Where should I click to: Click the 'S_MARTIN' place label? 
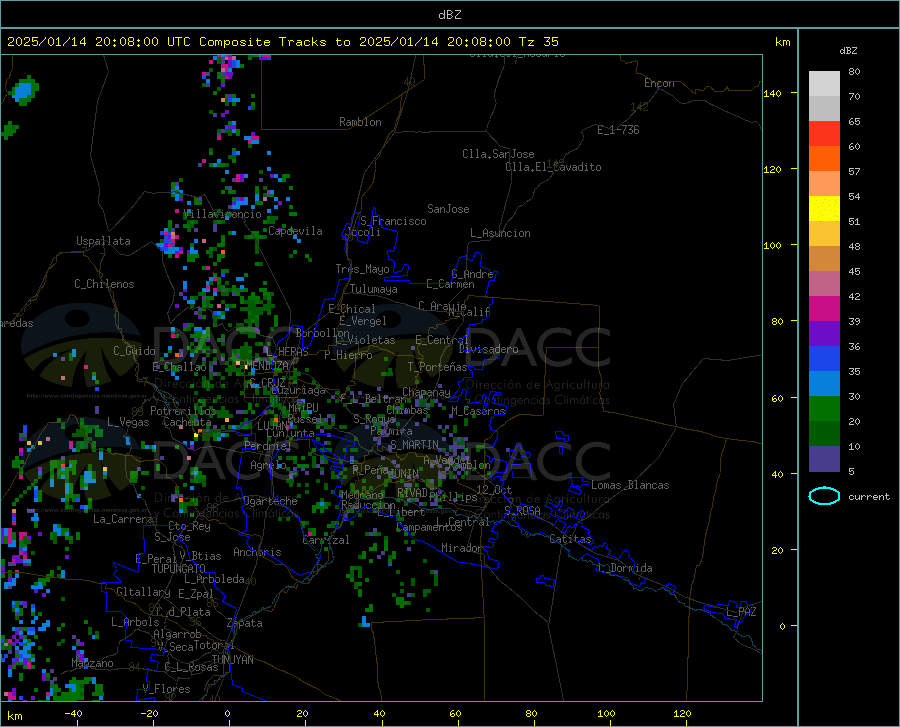point(414,445)
